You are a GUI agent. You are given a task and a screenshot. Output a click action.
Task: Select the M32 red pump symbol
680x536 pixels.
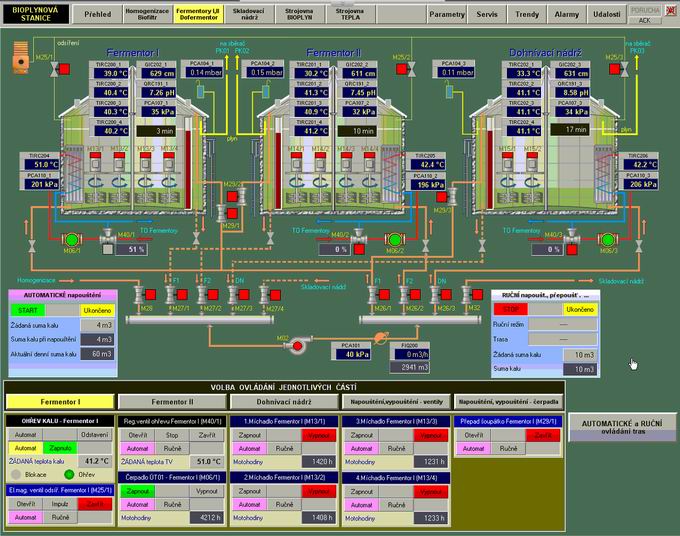coord(296,346)
